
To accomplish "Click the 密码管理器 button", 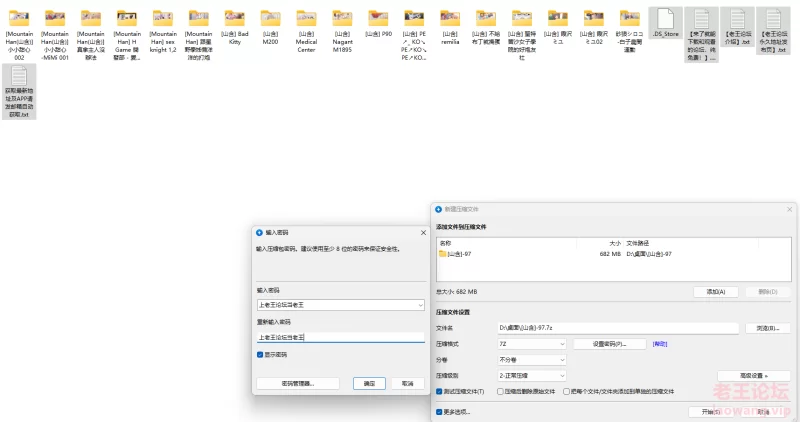I will pyautogui.click(x=298, y=383).
